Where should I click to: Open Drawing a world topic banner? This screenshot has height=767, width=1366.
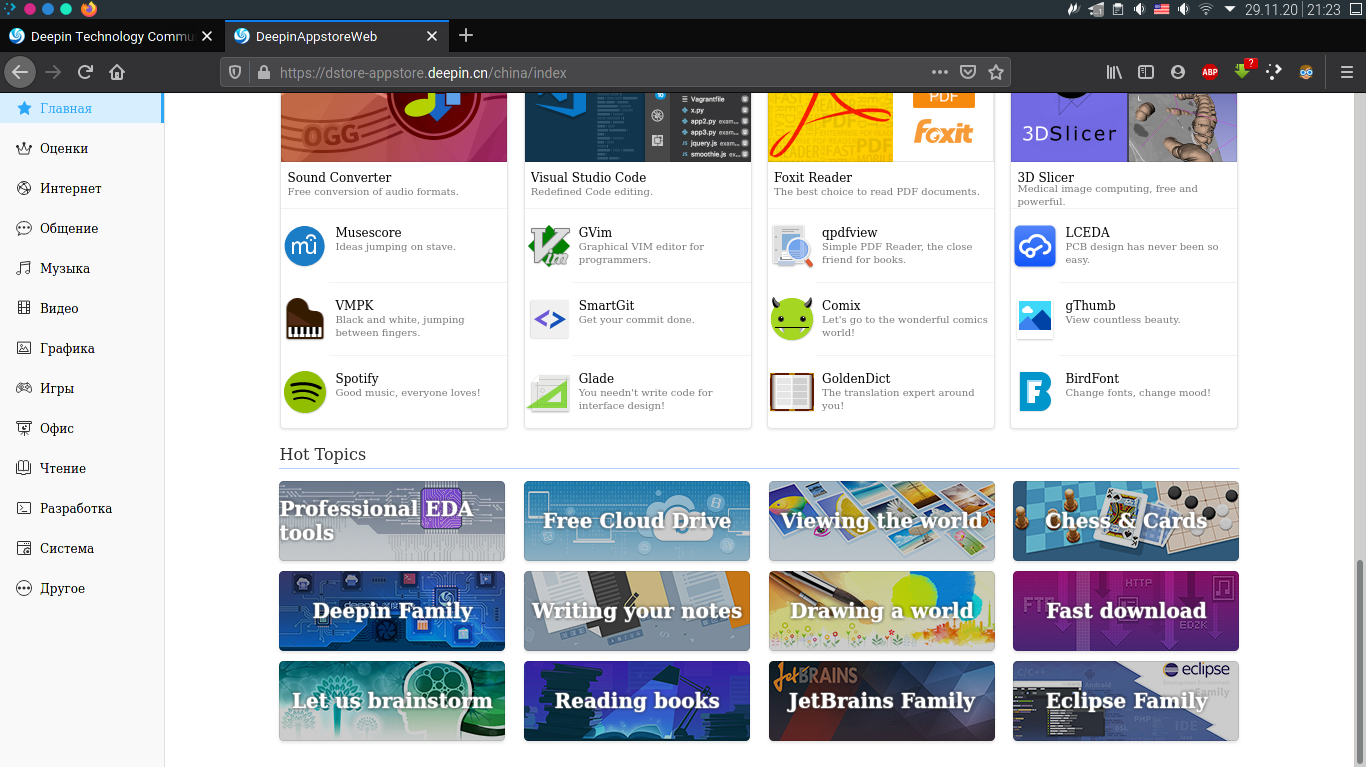[882, 611]
